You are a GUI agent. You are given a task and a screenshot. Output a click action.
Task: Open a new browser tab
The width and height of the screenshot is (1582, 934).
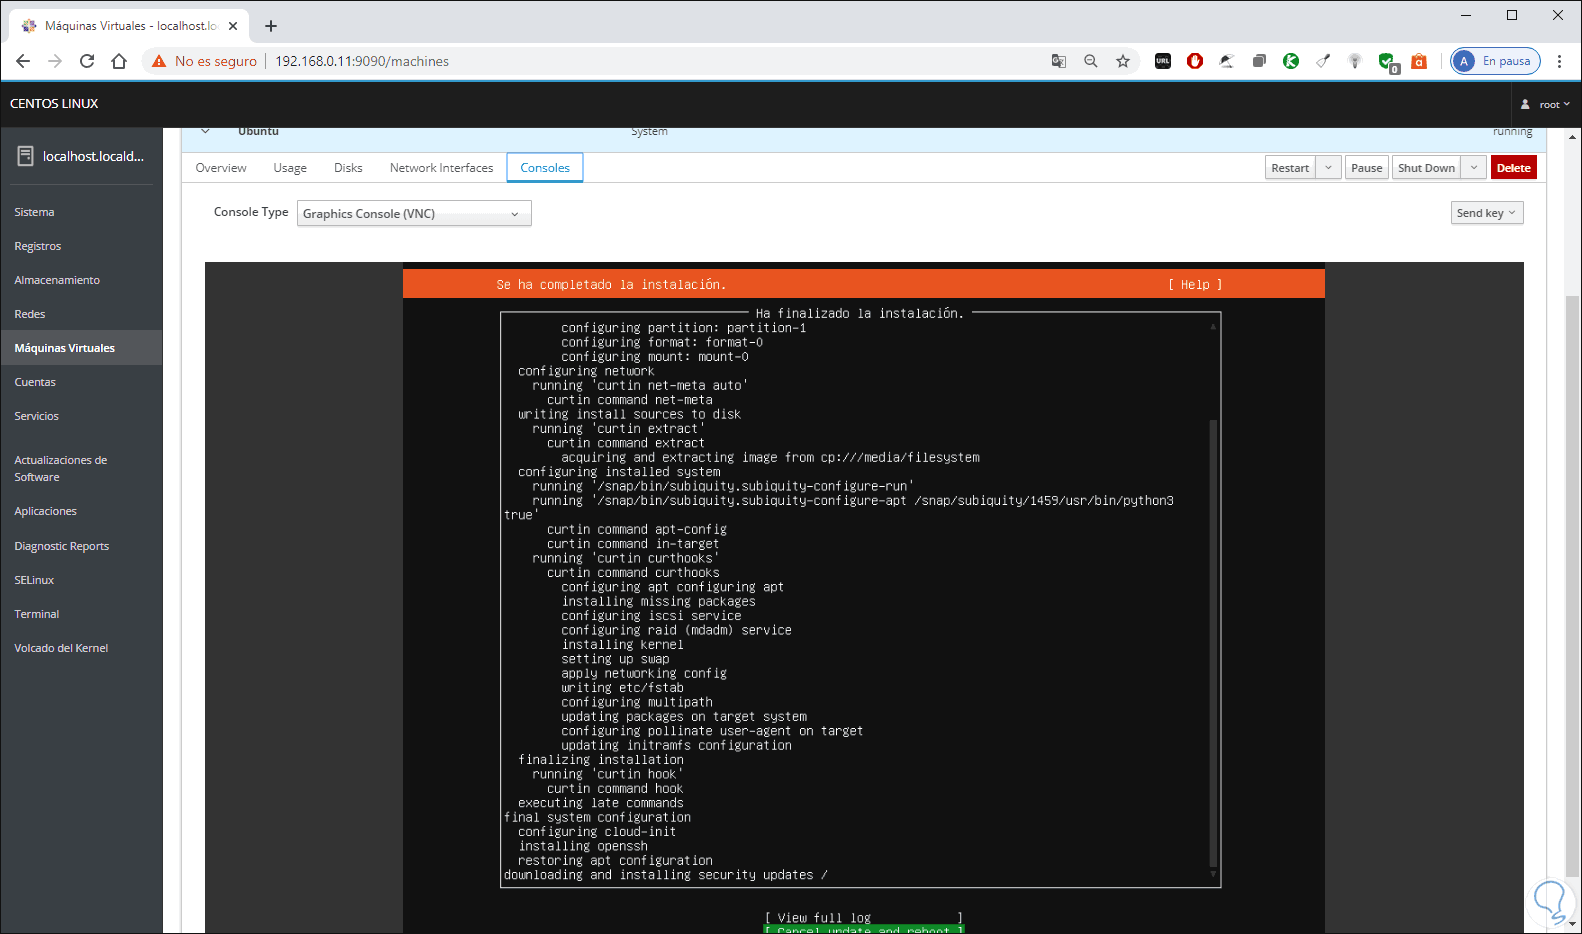pos(271,26)
